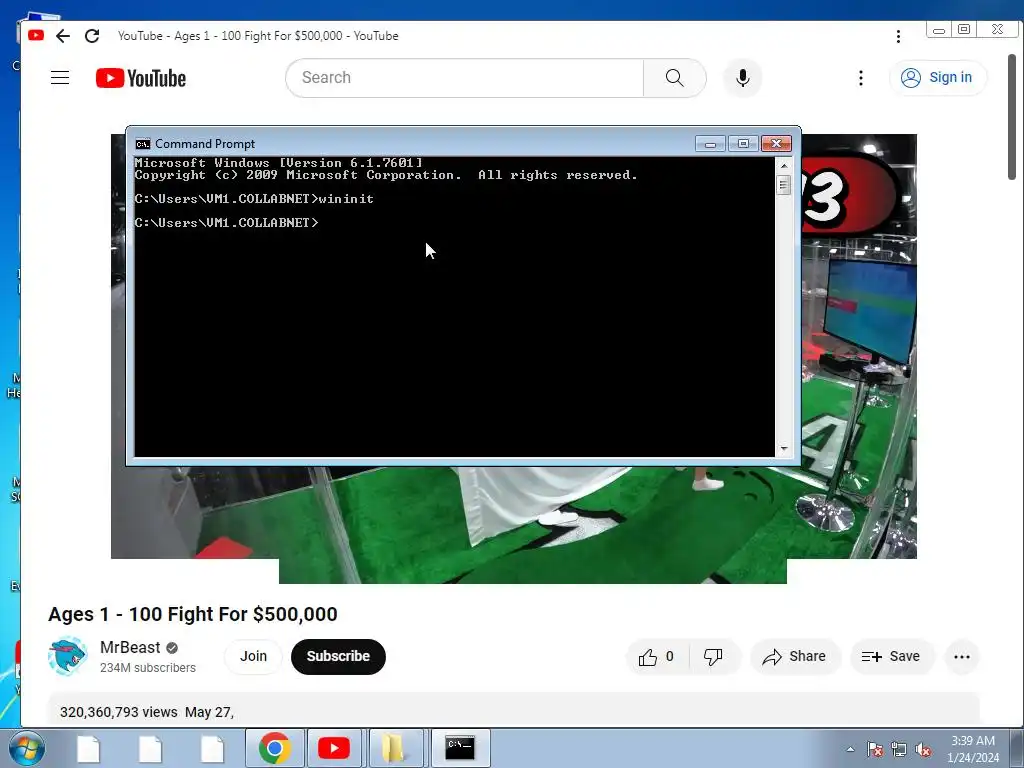
Task: Join the MrBeast channel membership
Action: [x=253, y=656]
